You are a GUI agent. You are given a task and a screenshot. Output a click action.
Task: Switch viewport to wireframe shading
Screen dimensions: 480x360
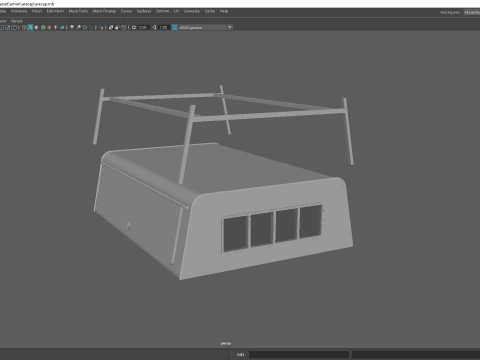tap(24, 27)
